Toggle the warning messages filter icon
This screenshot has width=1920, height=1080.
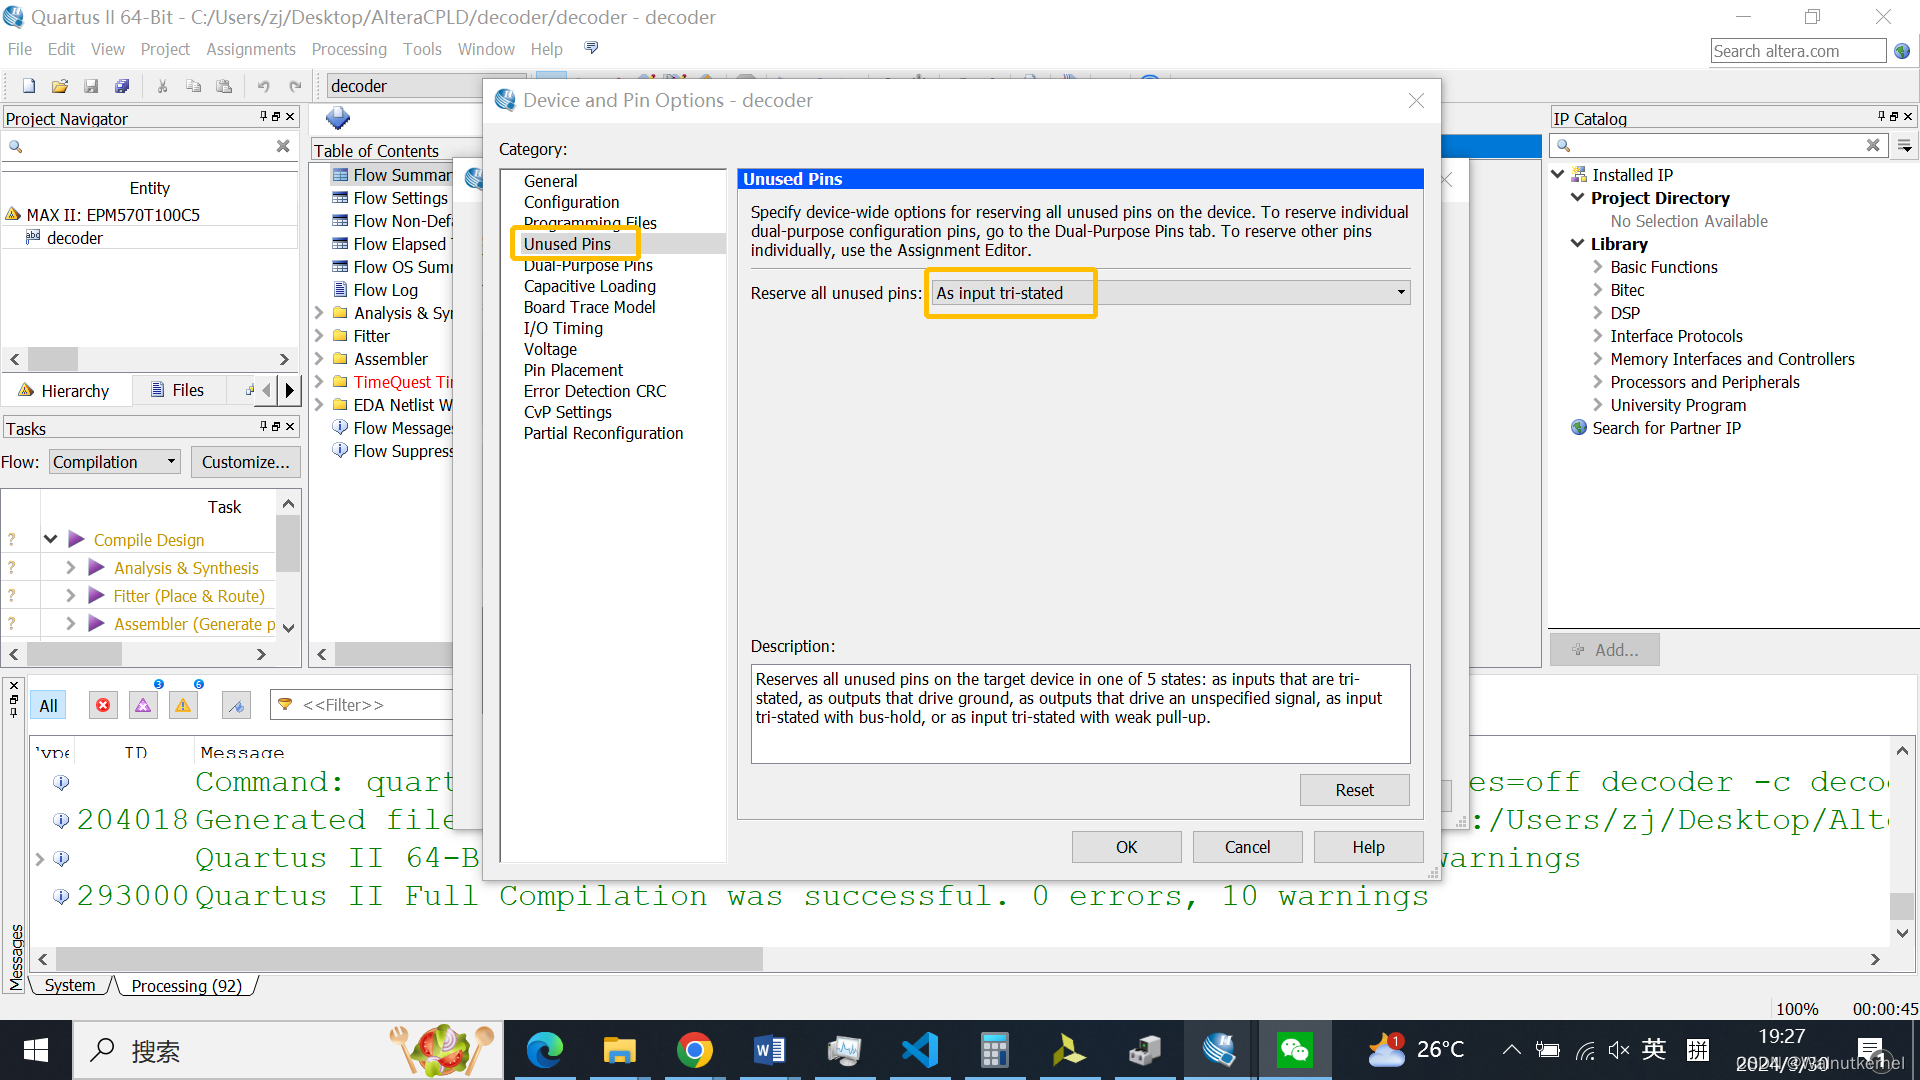[x=183, y=705]
